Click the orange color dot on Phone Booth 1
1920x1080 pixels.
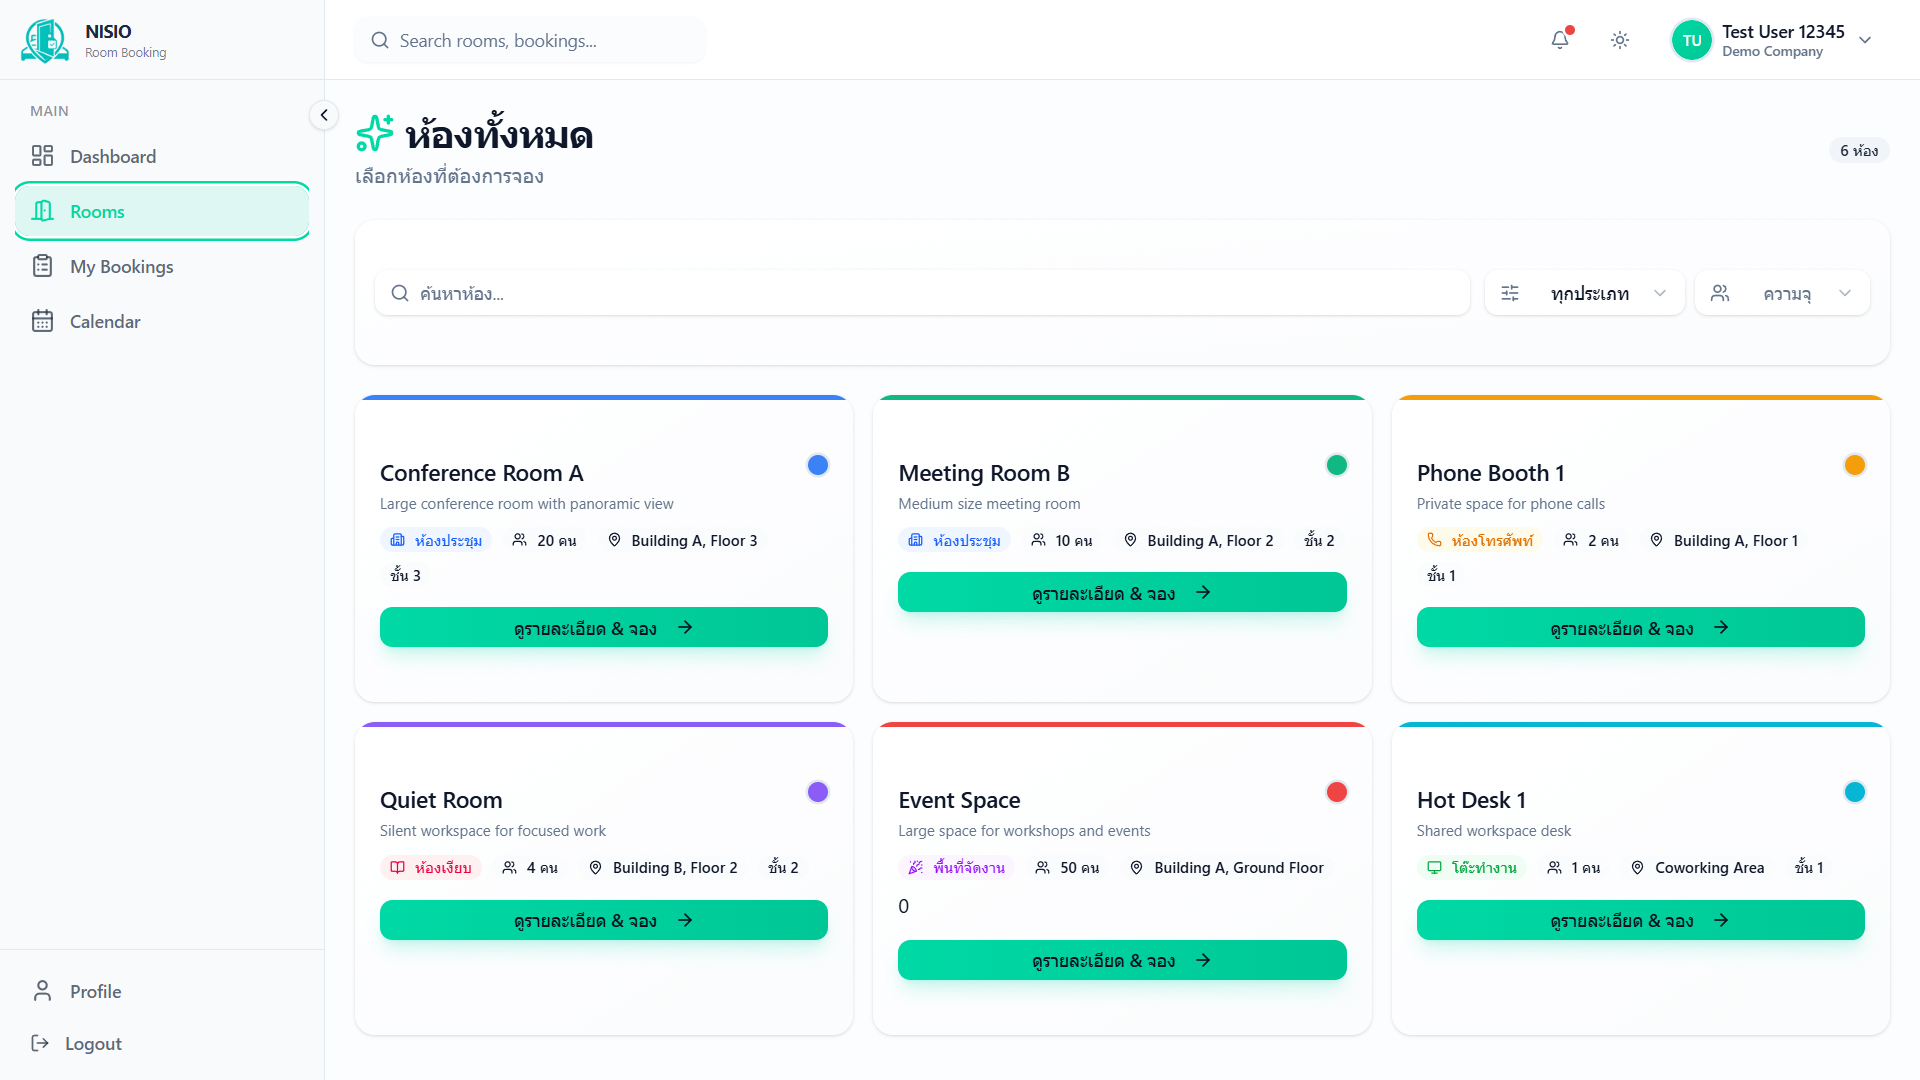(x=1854, y=465)
